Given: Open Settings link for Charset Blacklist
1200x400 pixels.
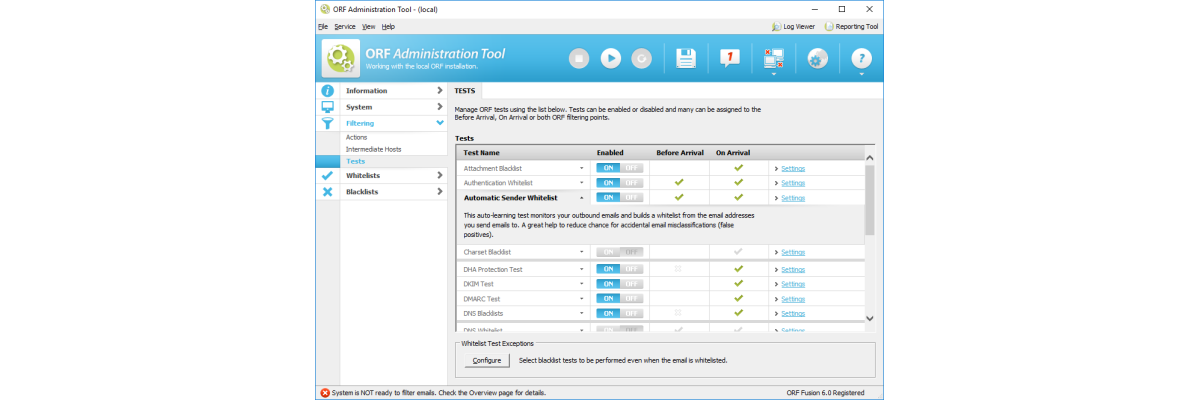Looking at the screenshot, I should [793, 252].
